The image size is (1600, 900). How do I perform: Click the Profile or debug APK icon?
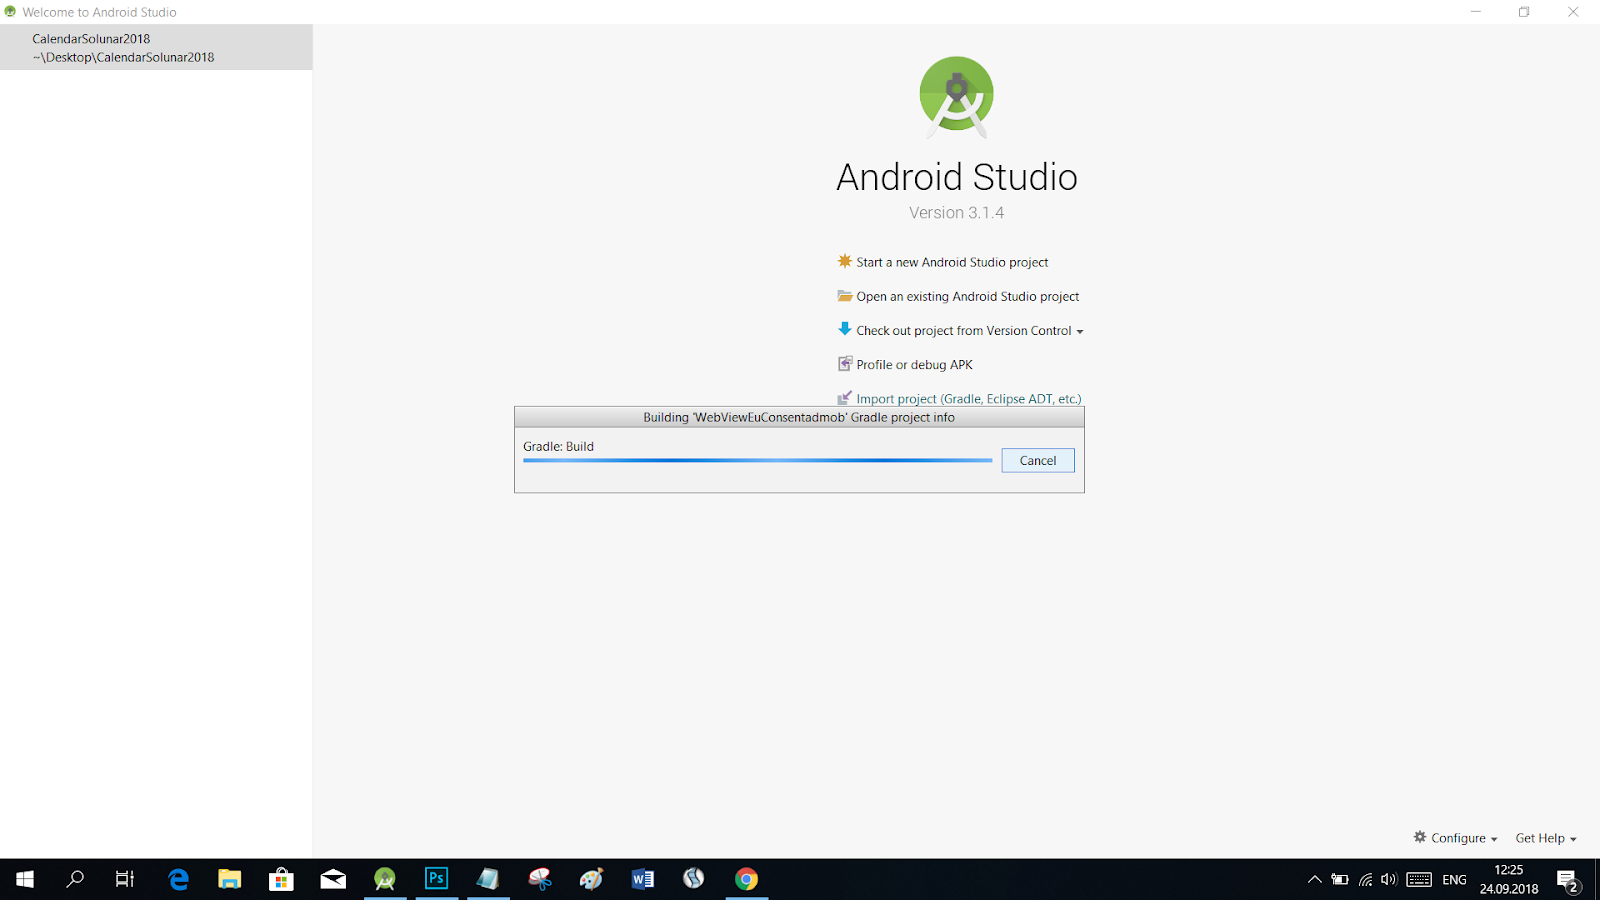845,364
